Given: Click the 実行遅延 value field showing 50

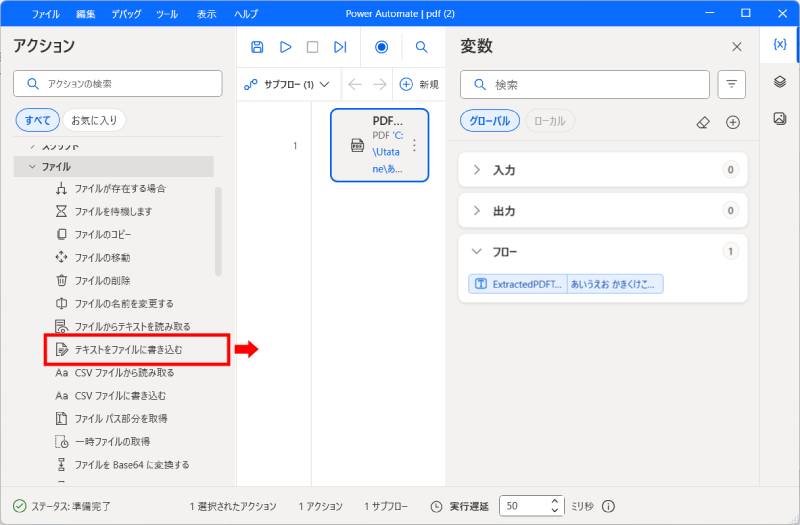Looking at the screenshot, I should (526, 506).
